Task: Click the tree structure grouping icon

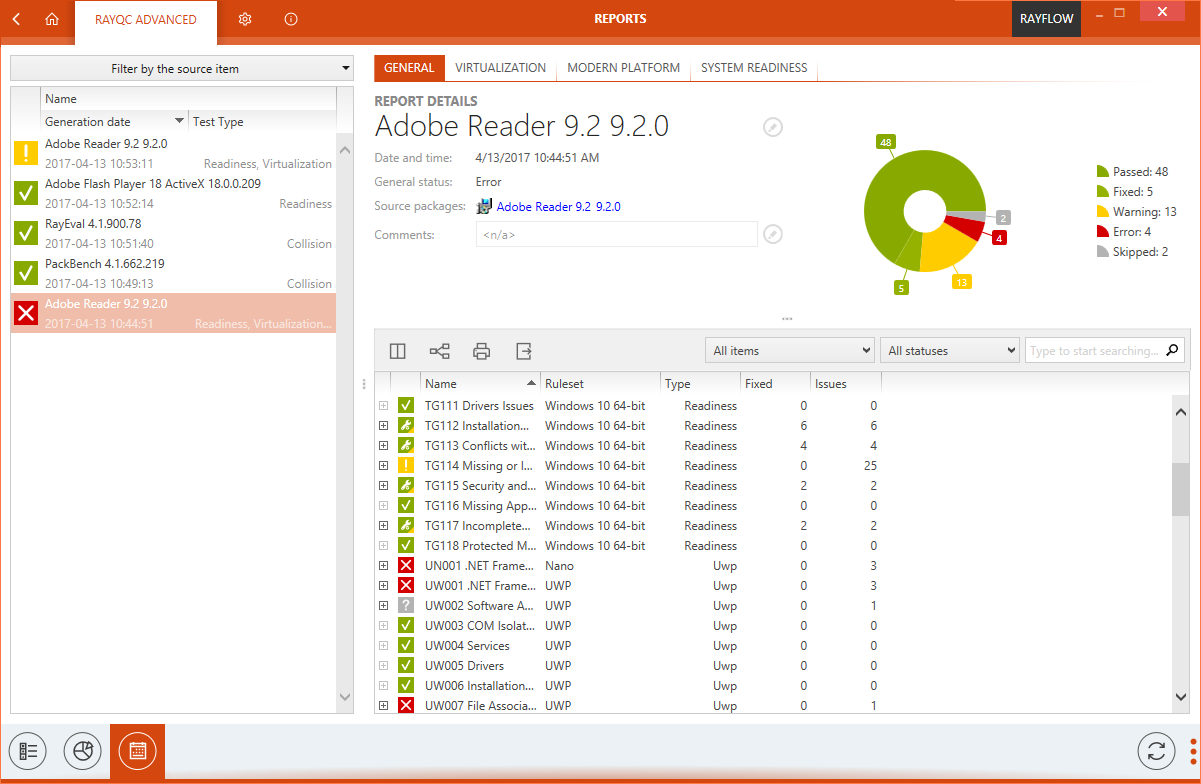Action: (439, 351)
